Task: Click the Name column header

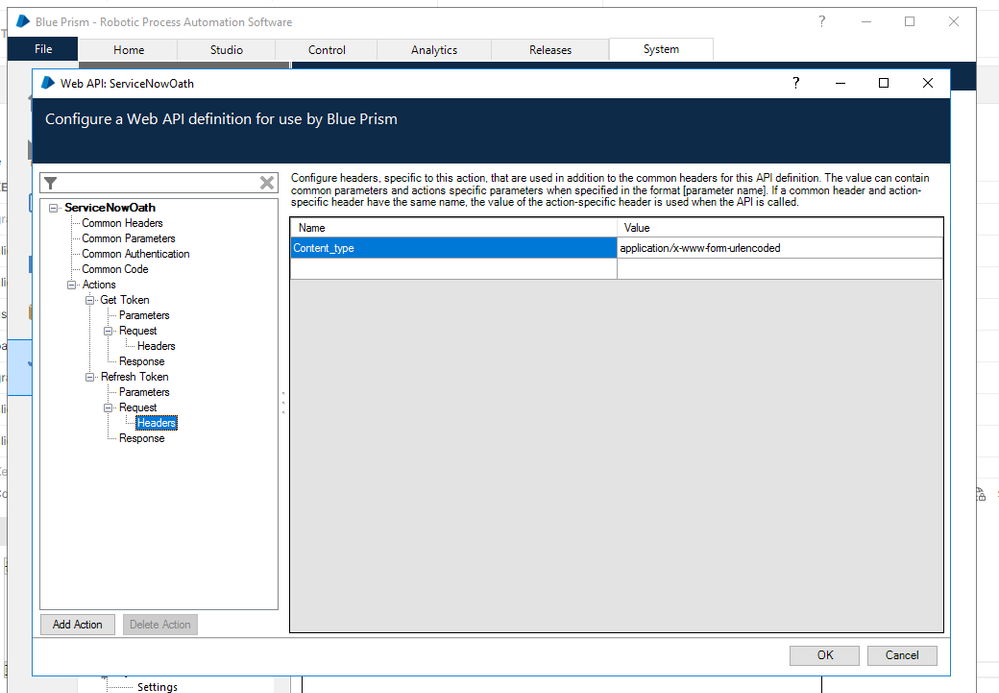Action: click(x=454, y=227)
